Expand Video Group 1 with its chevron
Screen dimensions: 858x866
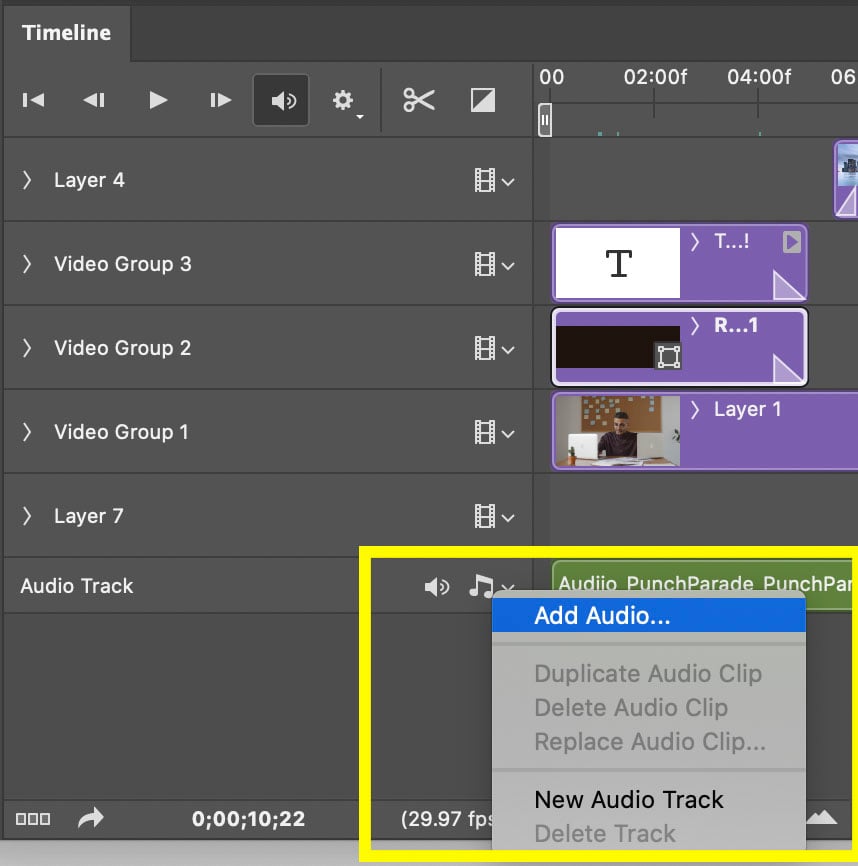[x=27, y=431]
